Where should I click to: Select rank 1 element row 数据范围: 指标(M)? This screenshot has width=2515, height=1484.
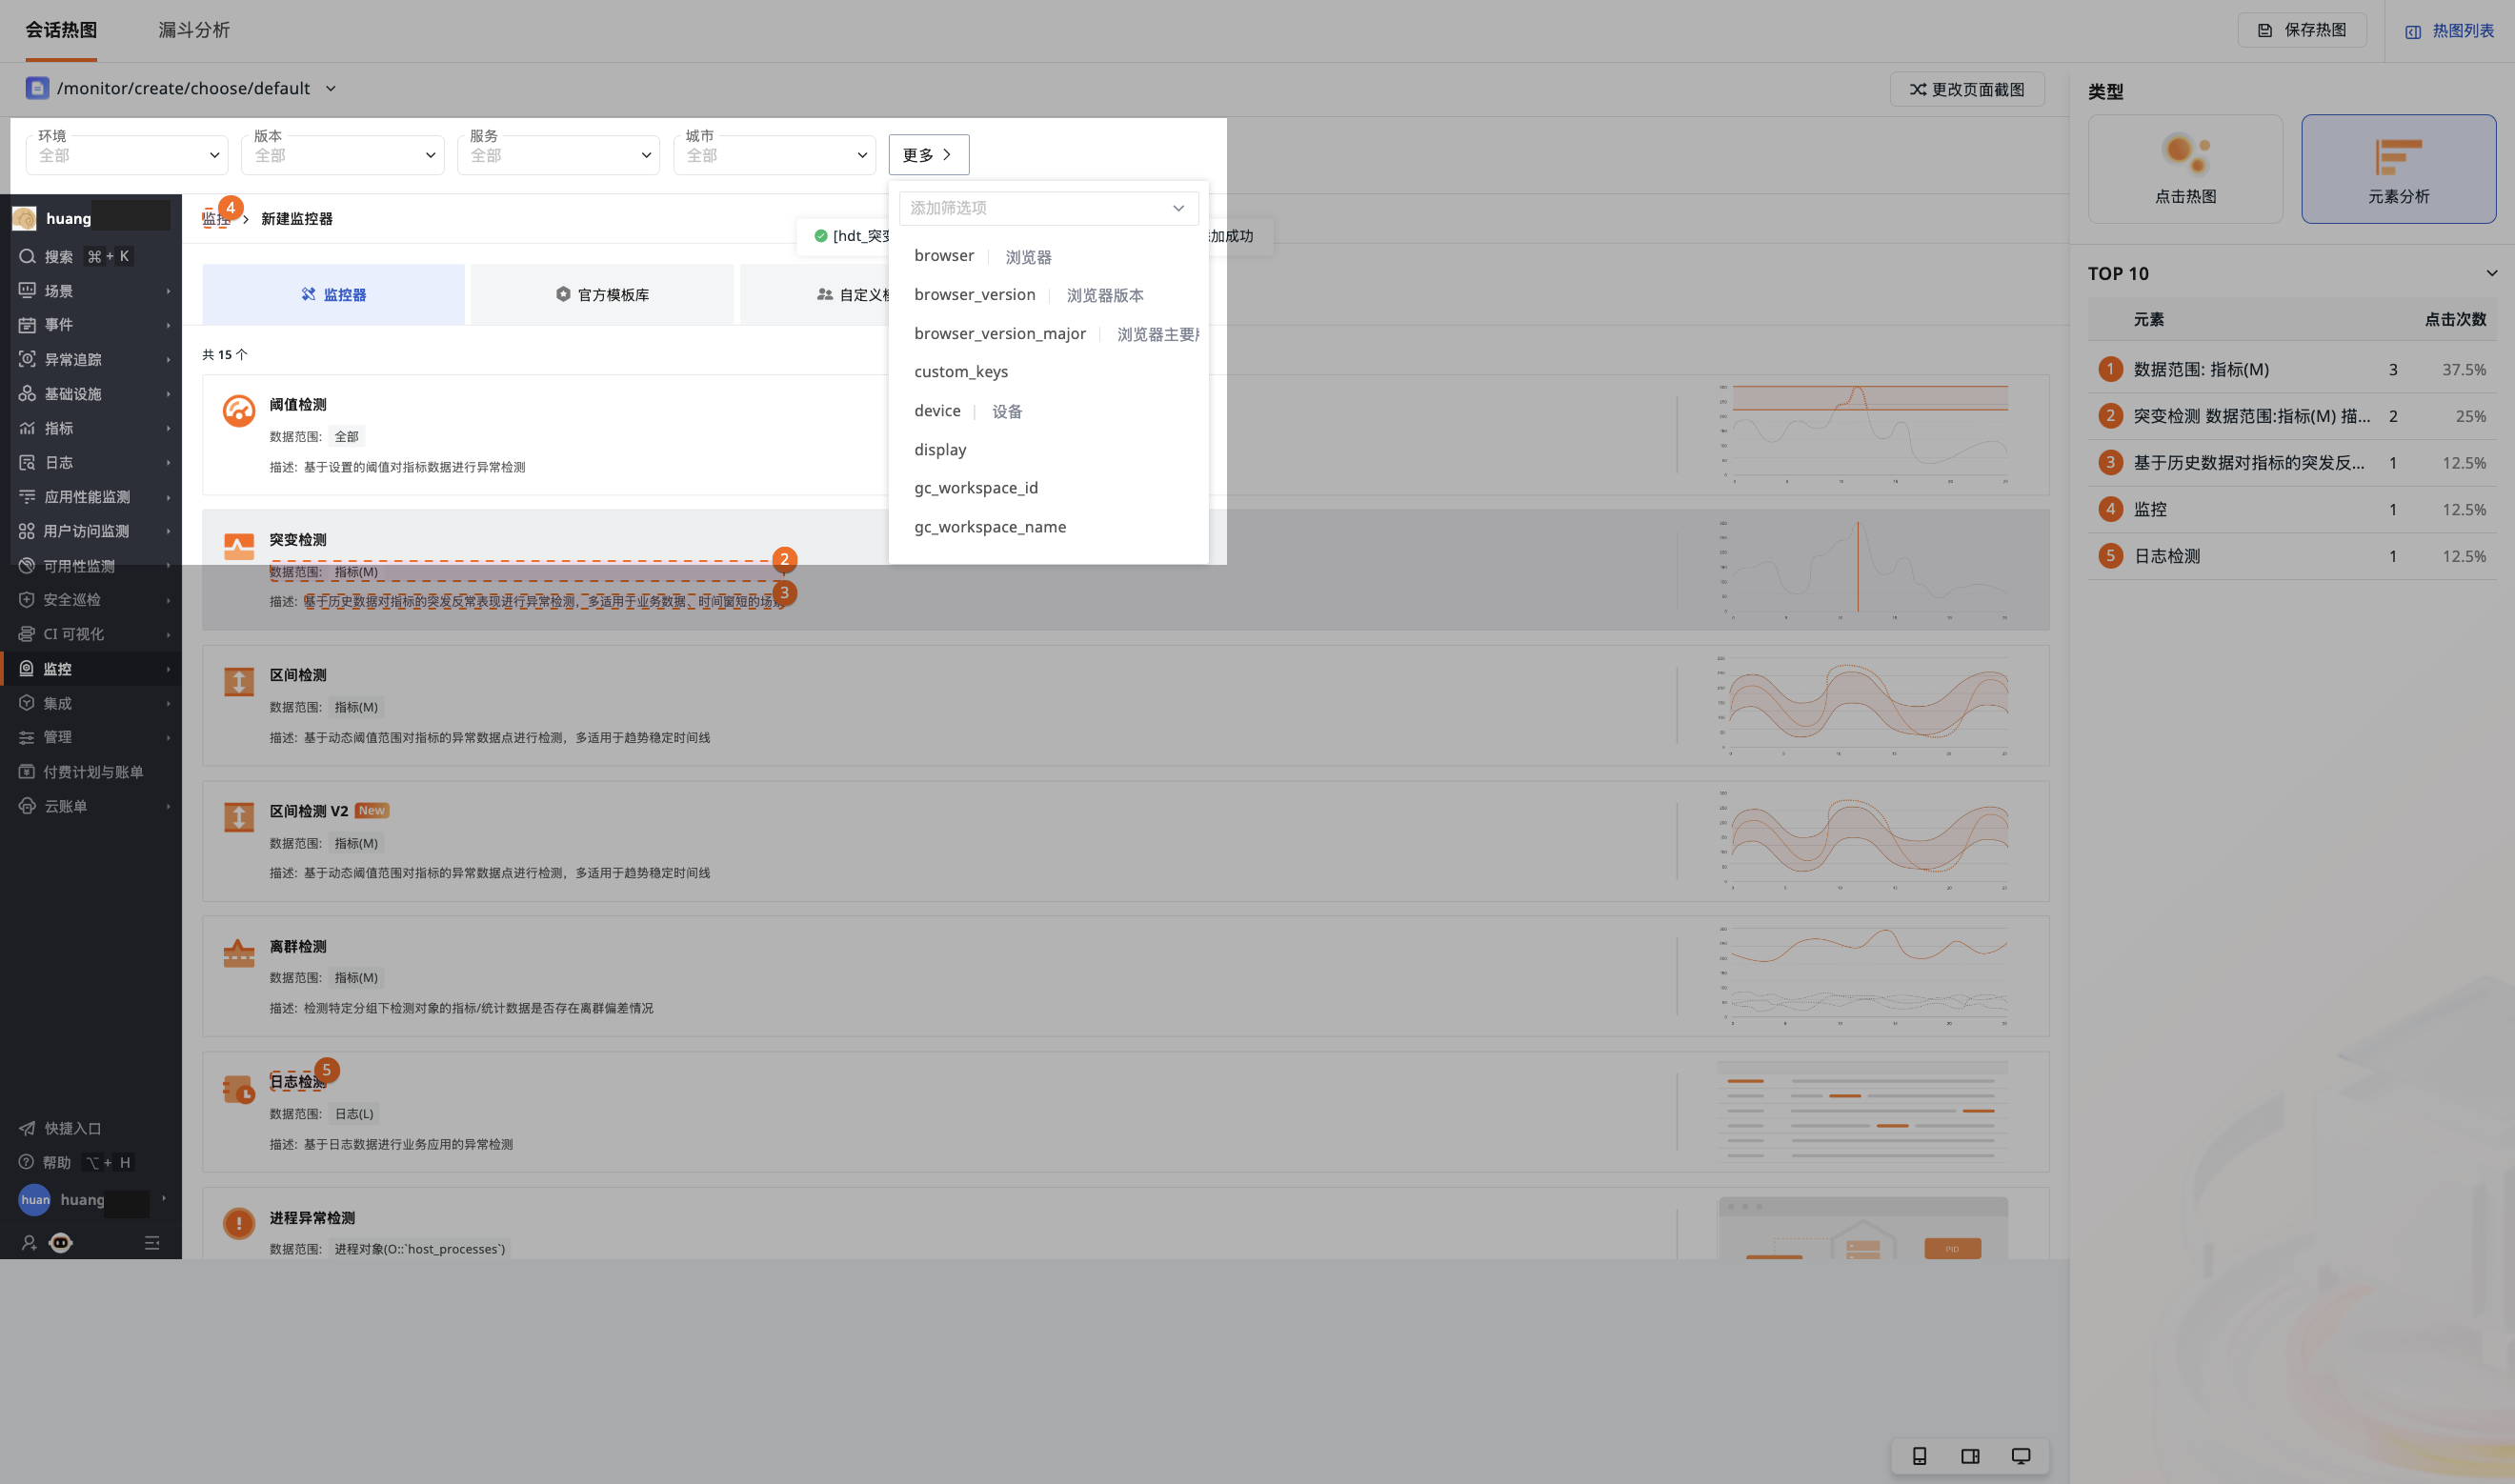tap(2291, 369)
